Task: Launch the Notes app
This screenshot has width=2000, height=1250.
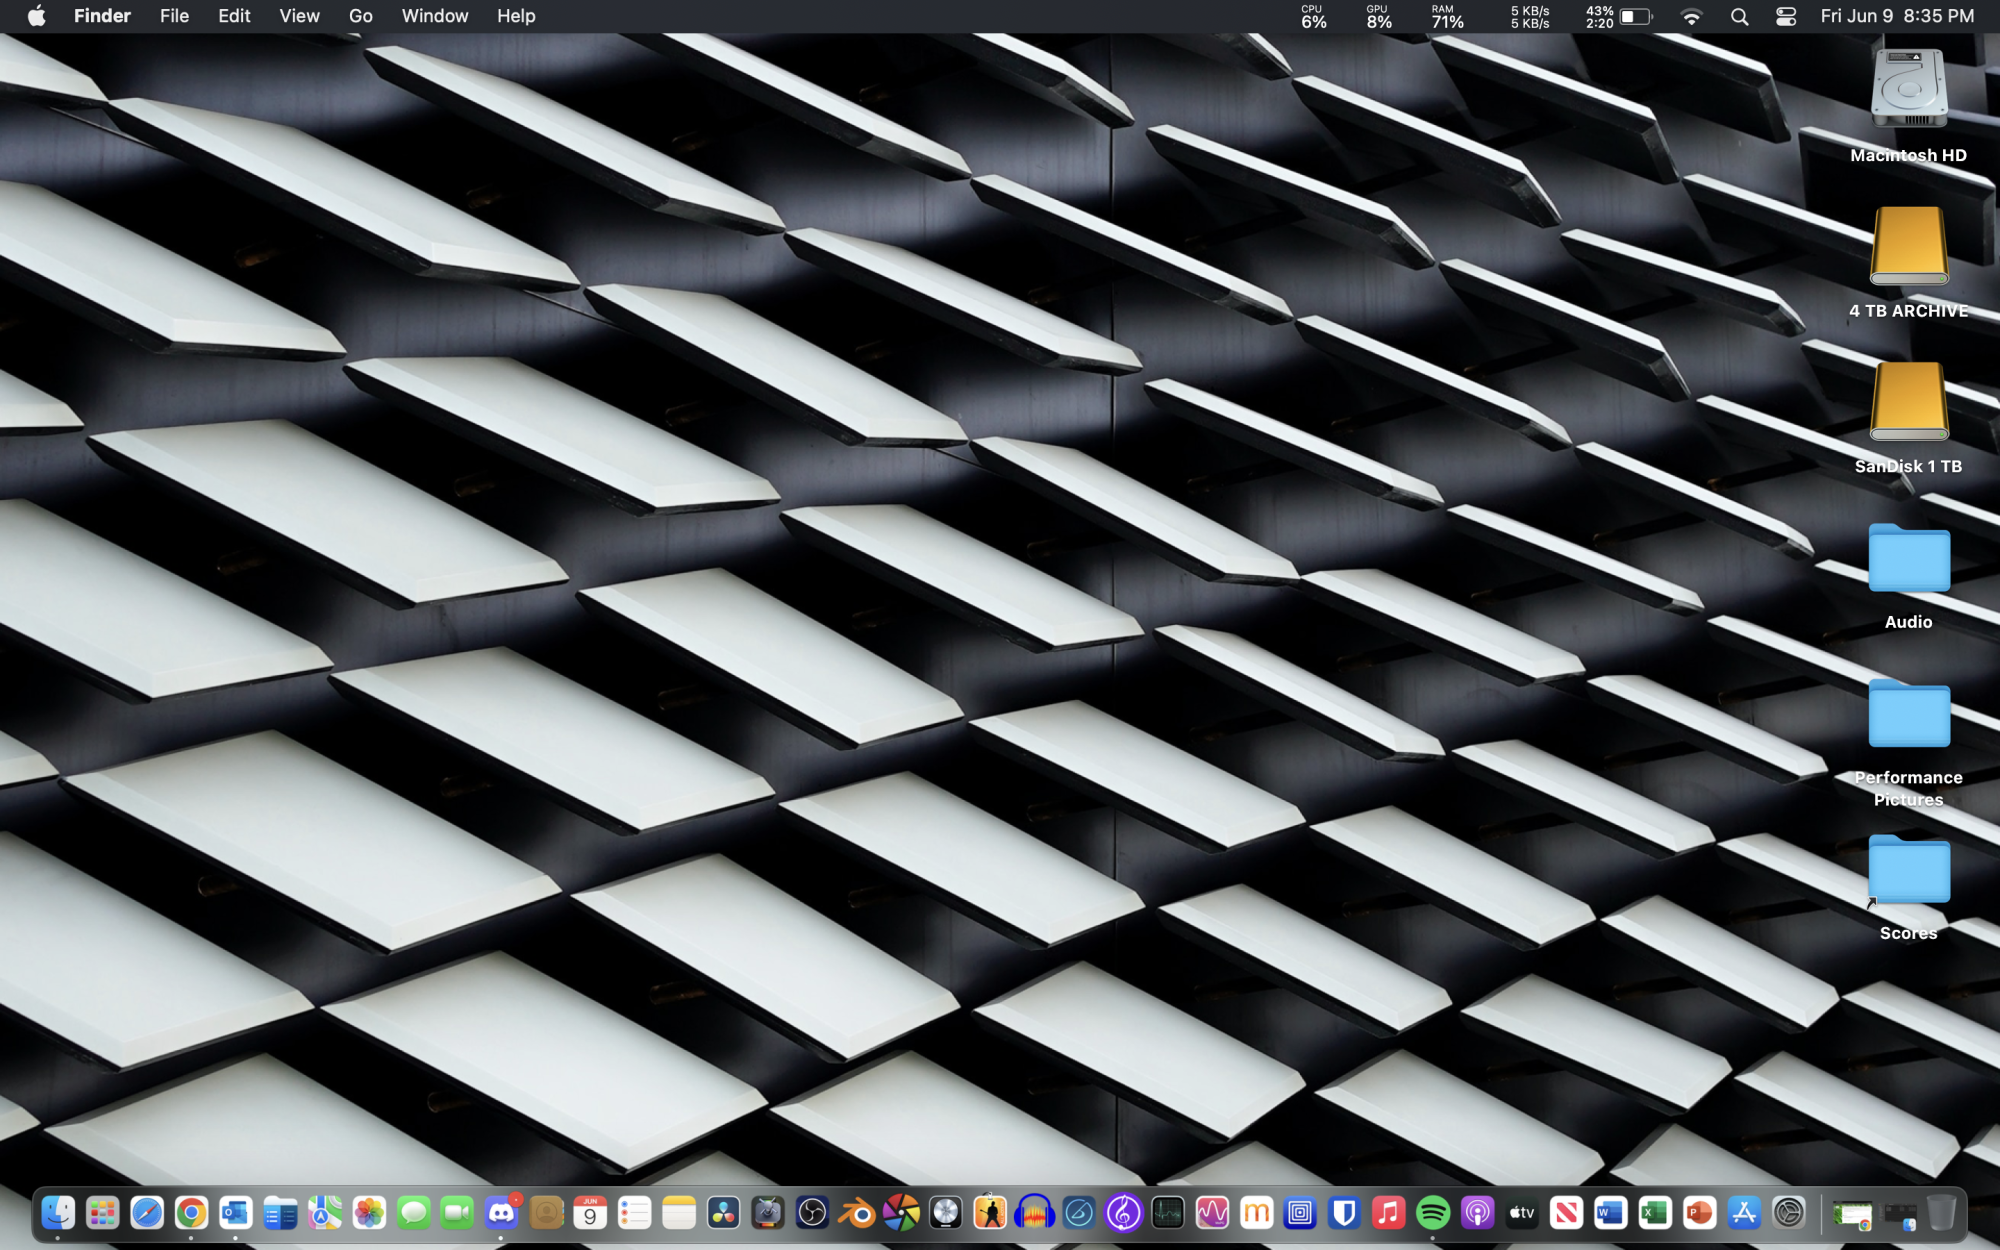Action: coord(679,1213)
